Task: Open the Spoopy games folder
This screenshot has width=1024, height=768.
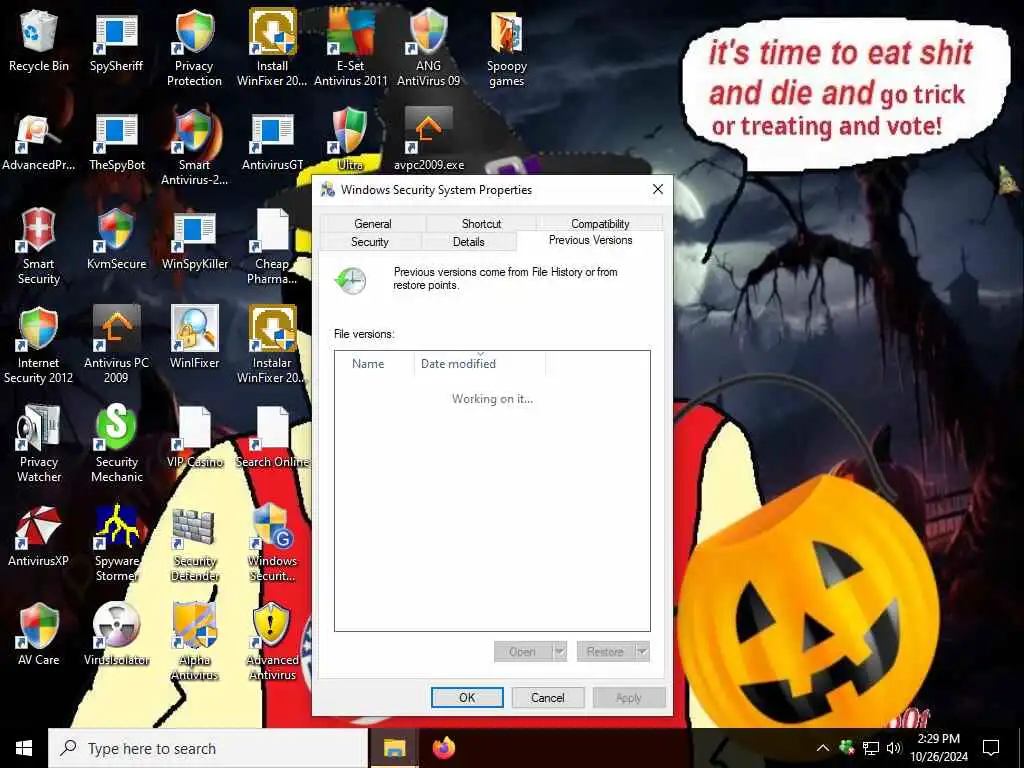Action: pyautogui.click(x=506, y=49)
